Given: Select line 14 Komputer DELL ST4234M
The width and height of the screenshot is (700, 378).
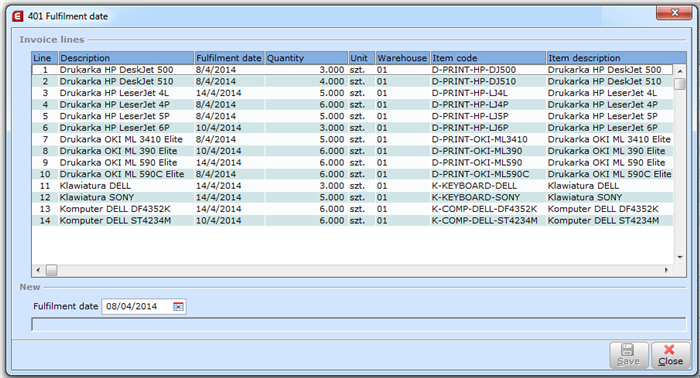Looking at the screenshot, I should tap(352, 220).
